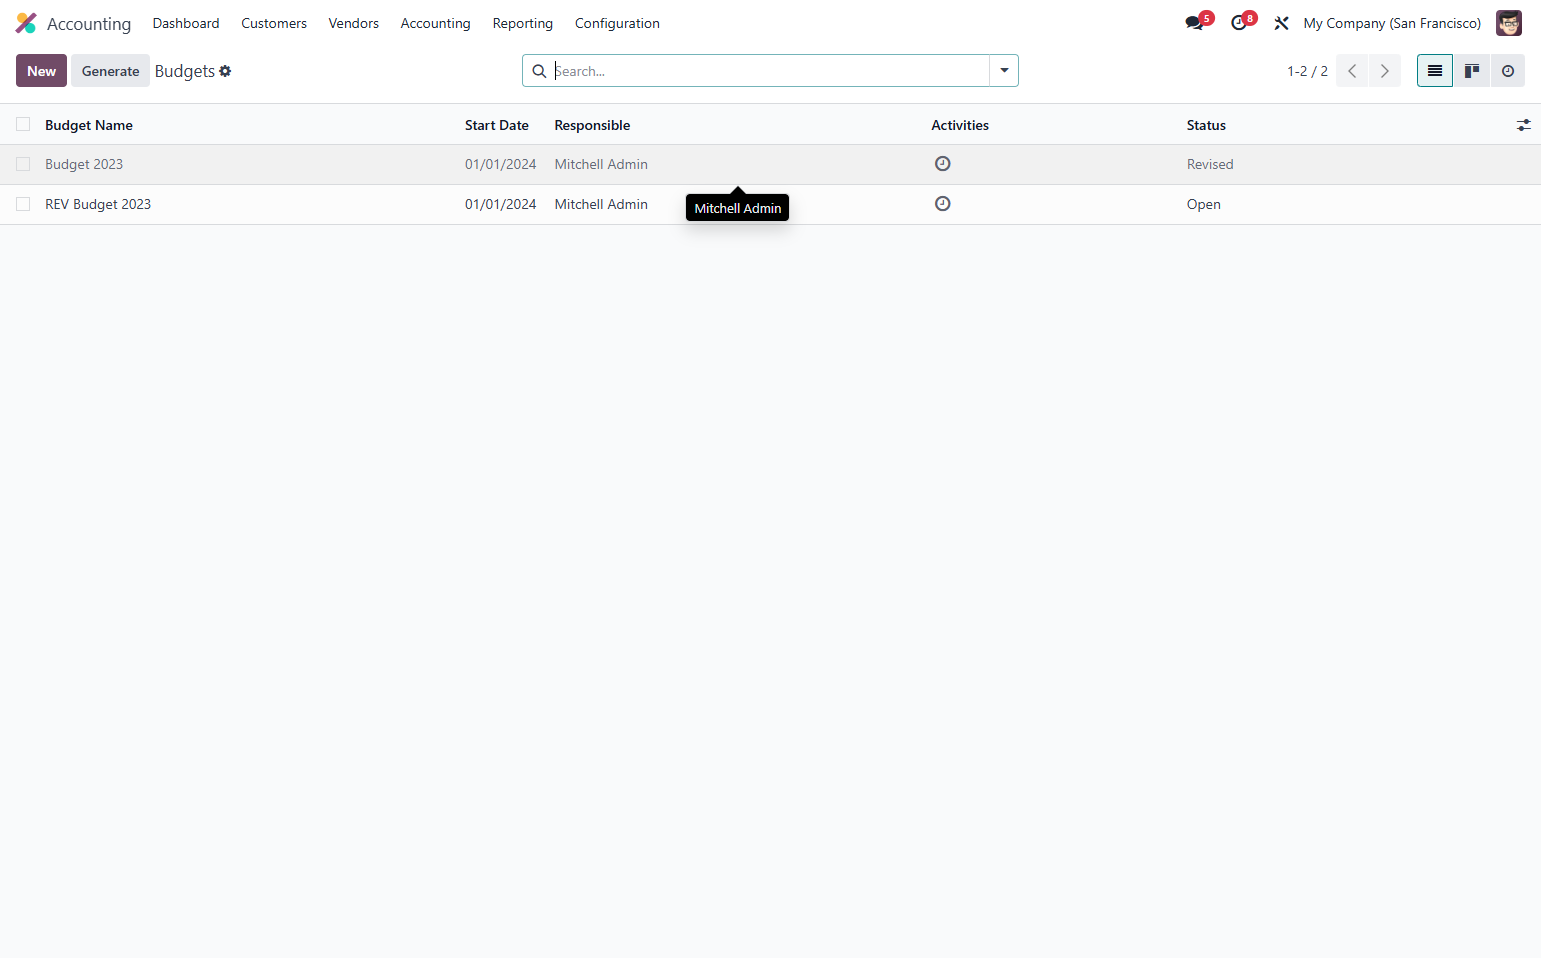
Task: Go to Dashboard menu
Action: [x=186, y=23]
